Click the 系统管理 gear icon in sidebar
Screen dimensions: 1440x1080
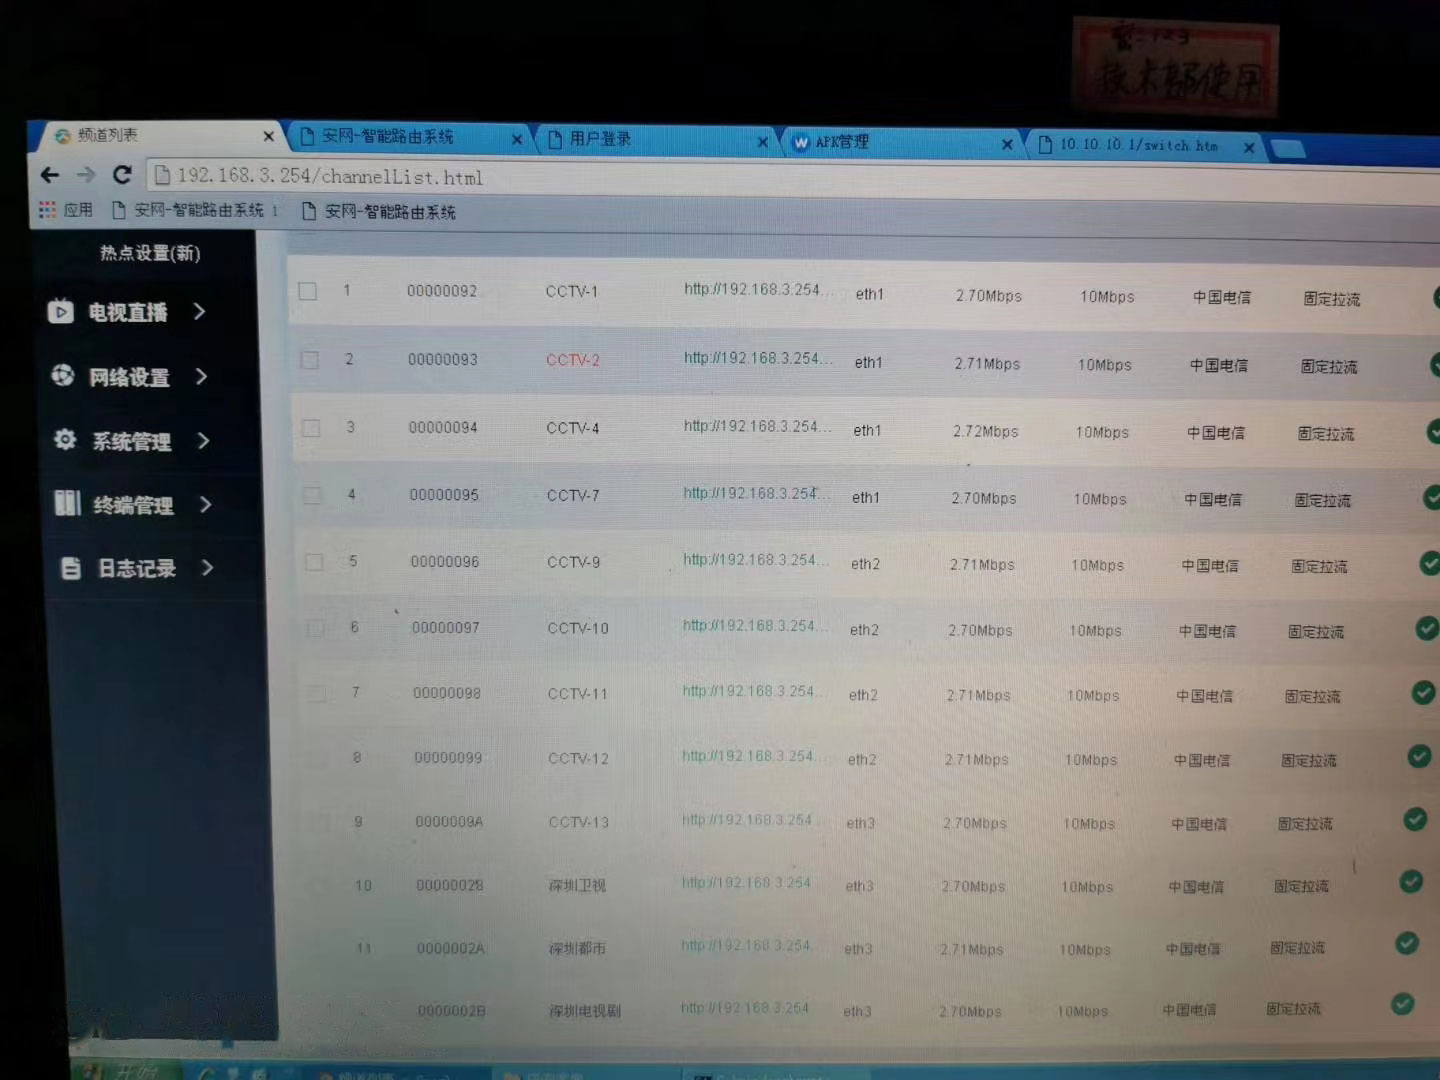[x=65, y=439]
